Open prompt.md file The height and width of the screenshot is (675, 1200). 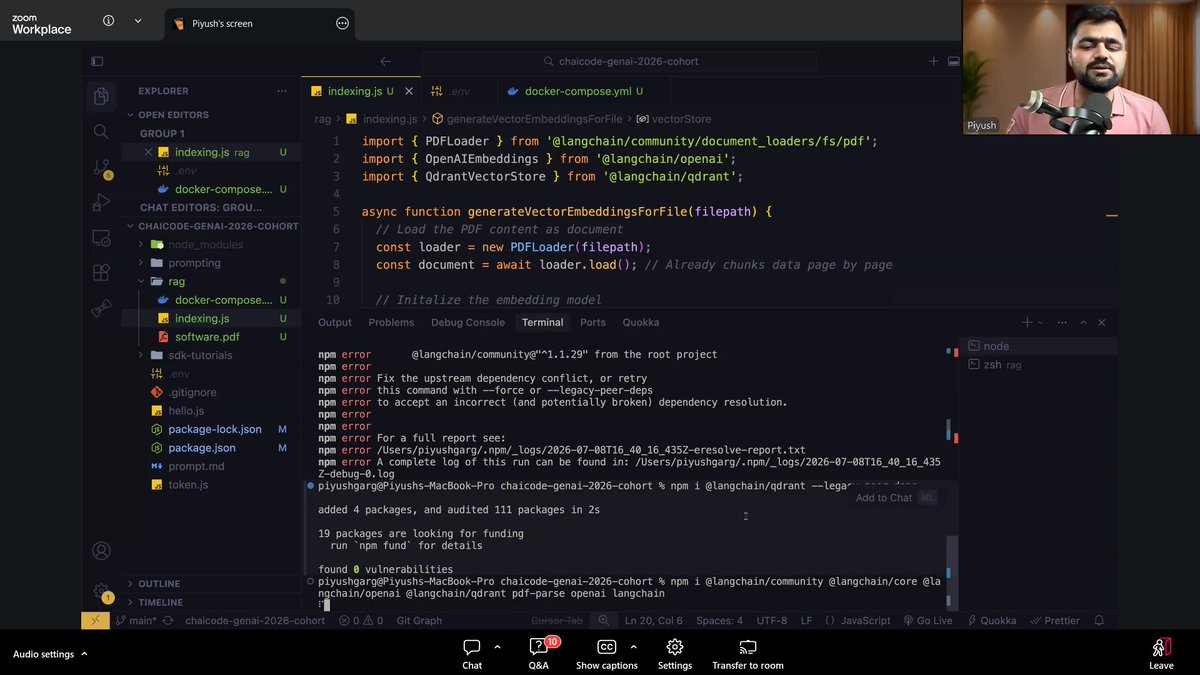pyautogui.click(x=196, y=466)
